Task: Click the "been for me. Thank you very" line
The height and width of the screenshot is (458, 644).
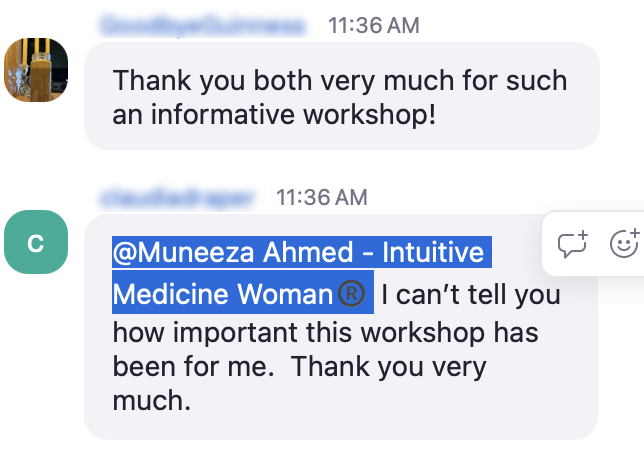Action: click(299, 366)
